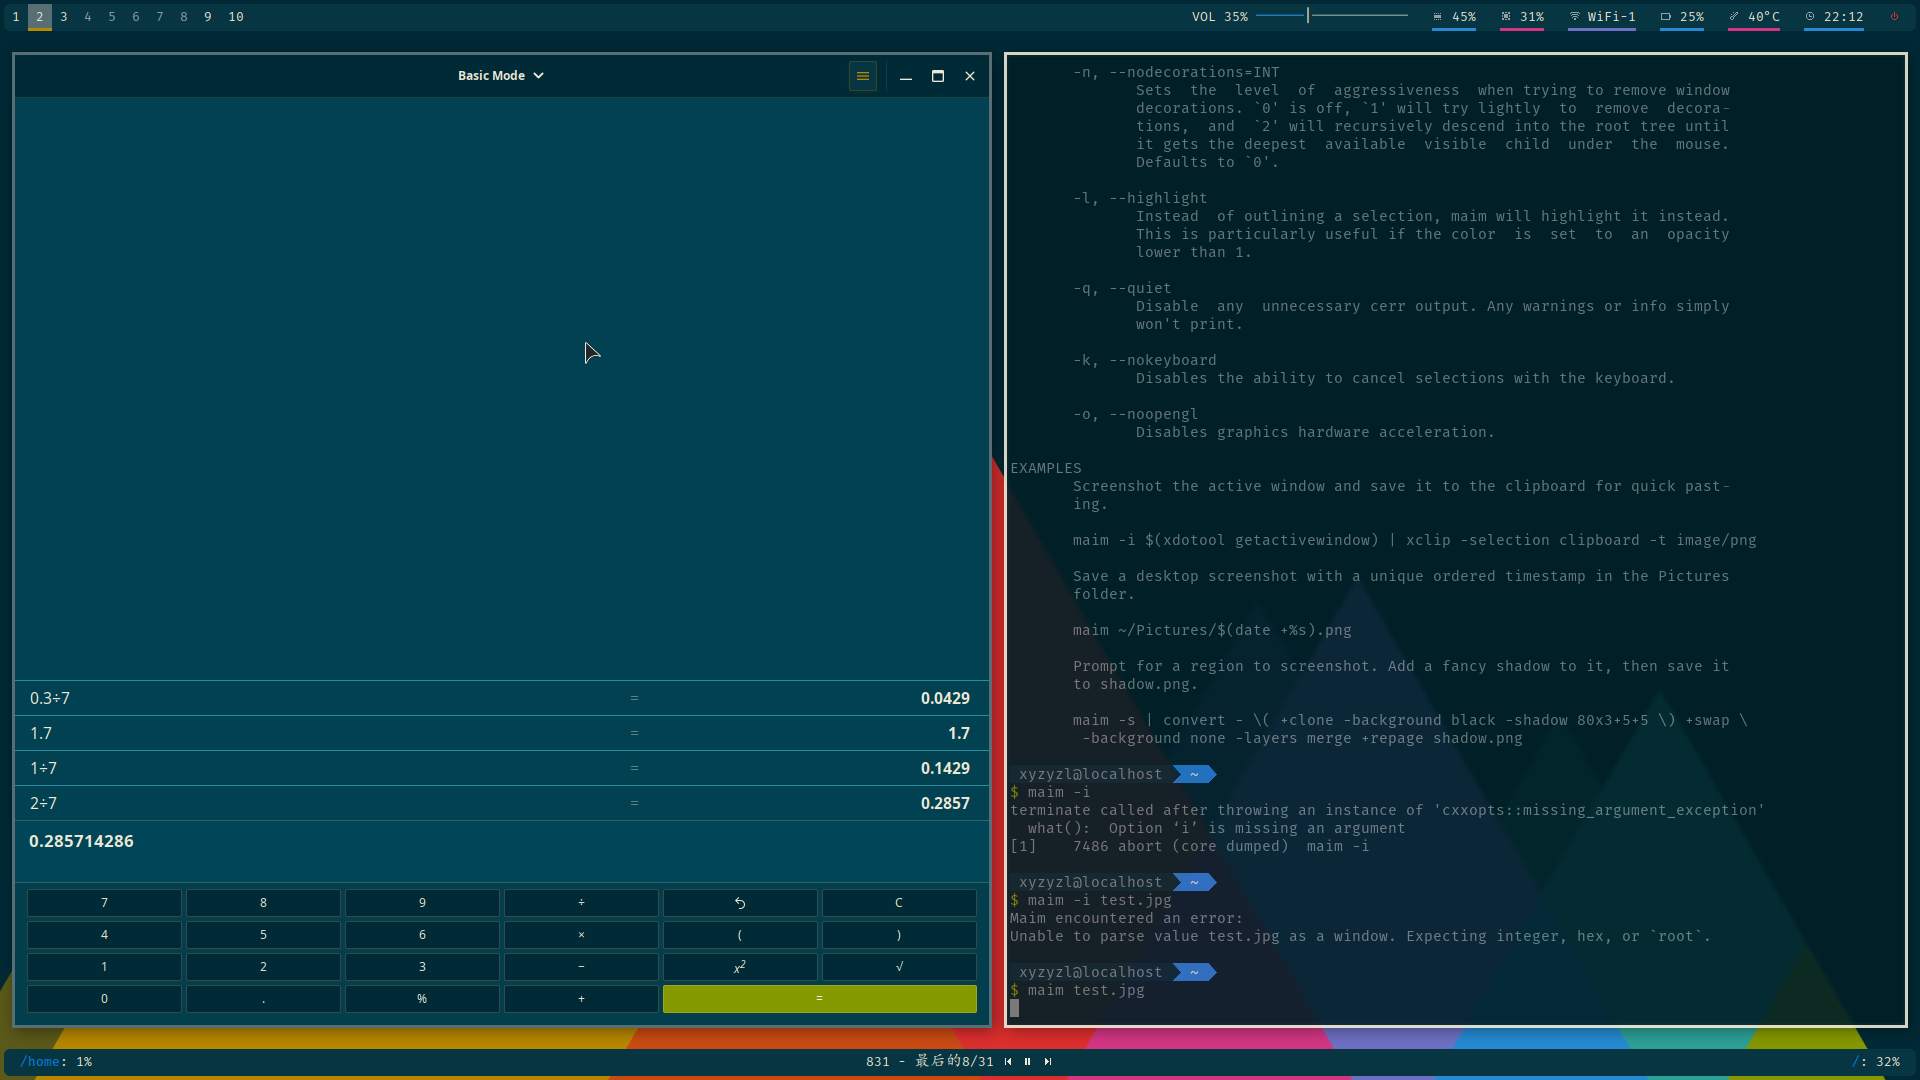Click the red power icon in top bar
Screen dimensions: 1920x1080
[1894, 17]
